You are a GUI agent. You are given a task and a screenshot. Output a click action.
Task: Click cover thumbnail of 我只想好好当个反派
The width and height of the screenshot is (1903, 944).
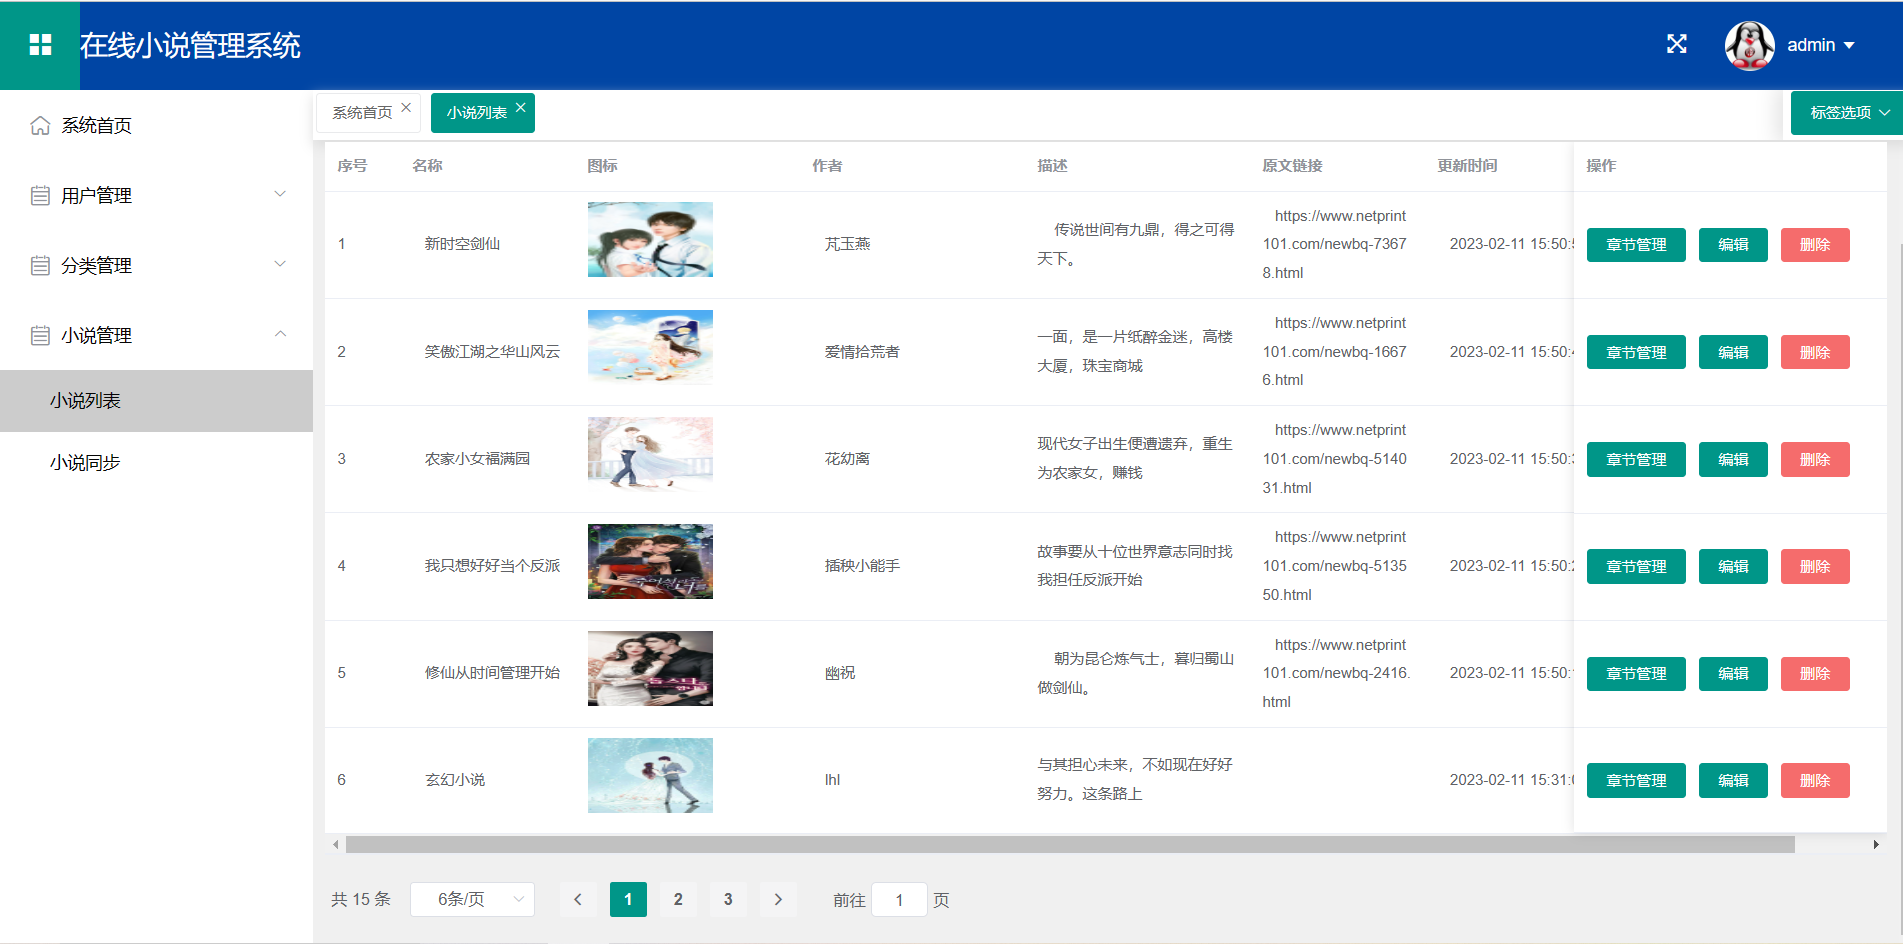click(x=650, y=561)
